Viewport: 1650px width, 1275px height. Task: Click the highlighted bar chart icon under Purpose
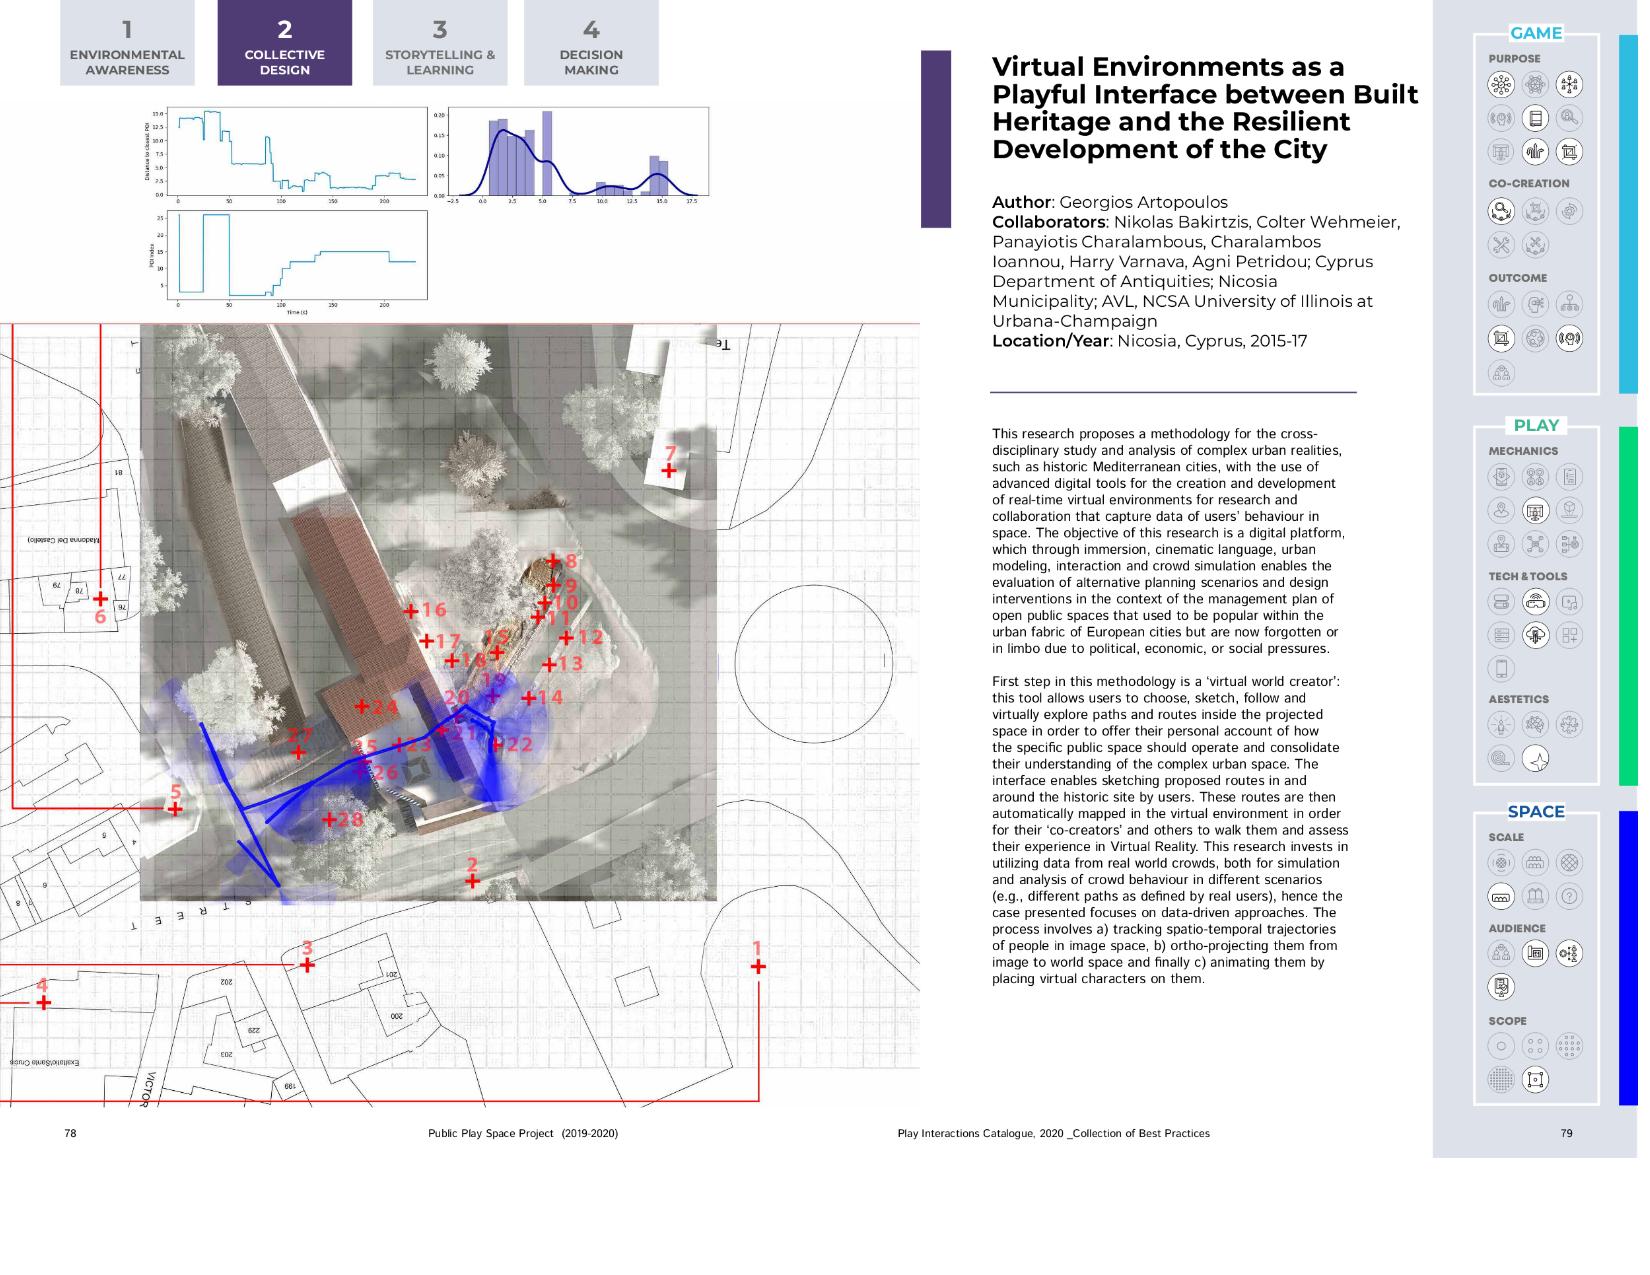coord(1535,152)
